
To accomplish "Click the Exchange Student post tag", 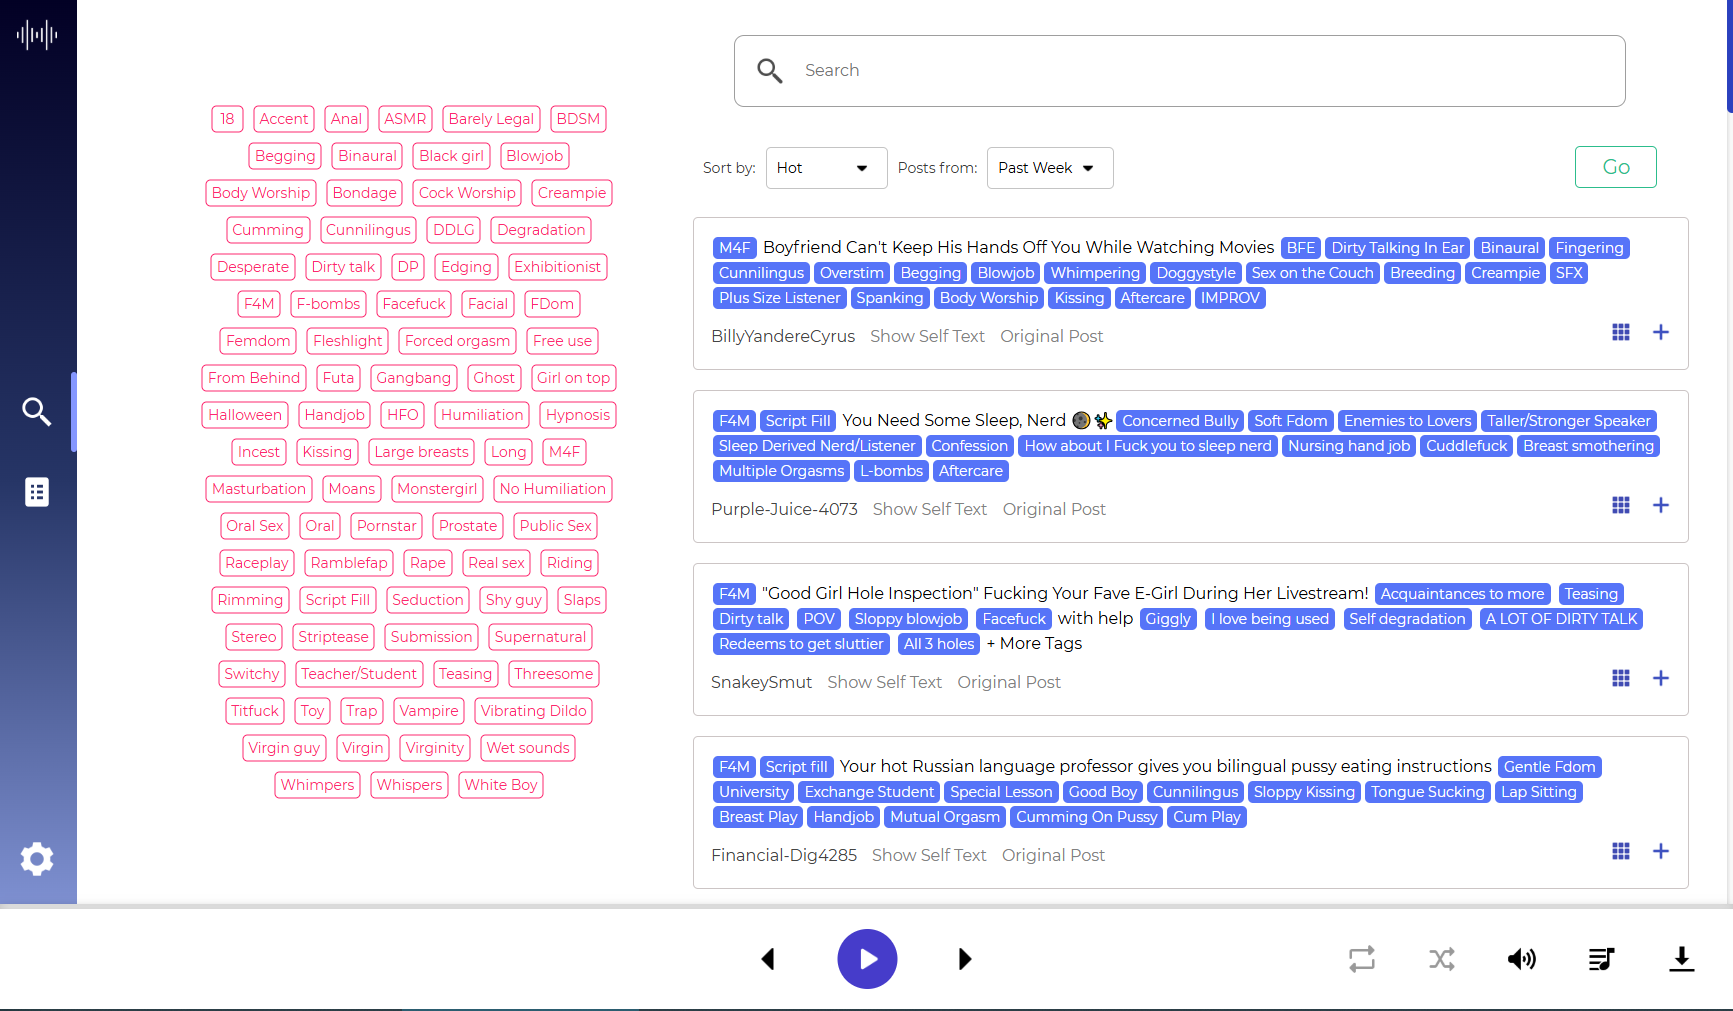I will coord(869,792).
